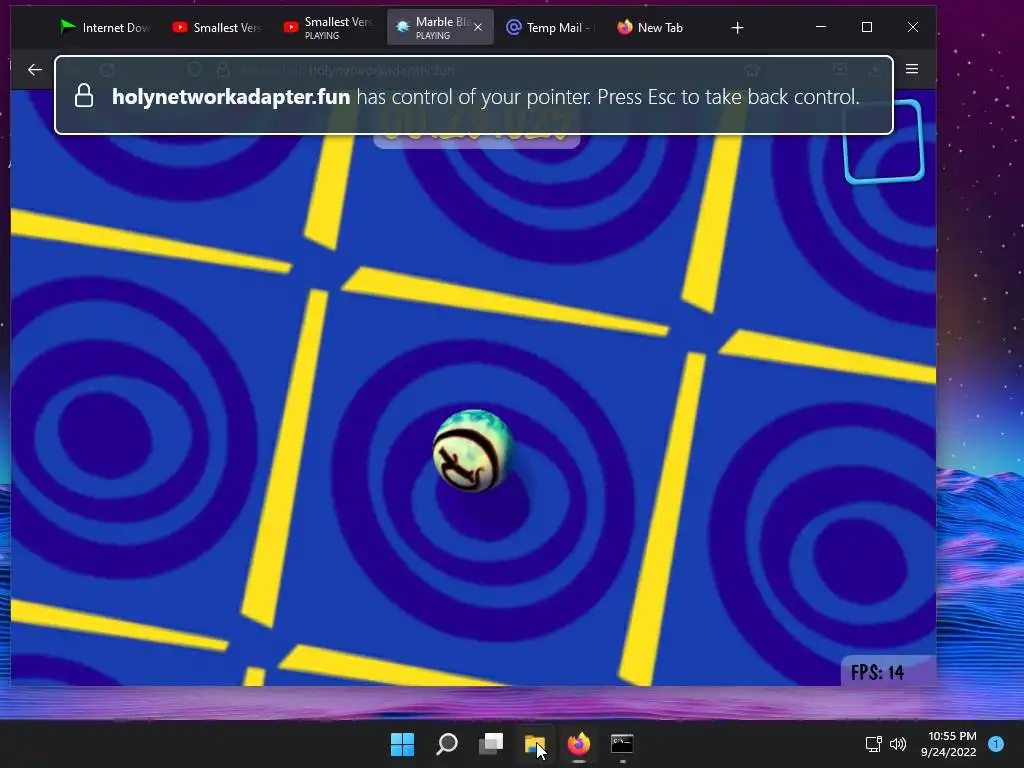
Task: Click the blue square powerup box
Action: tap(884, 141)
